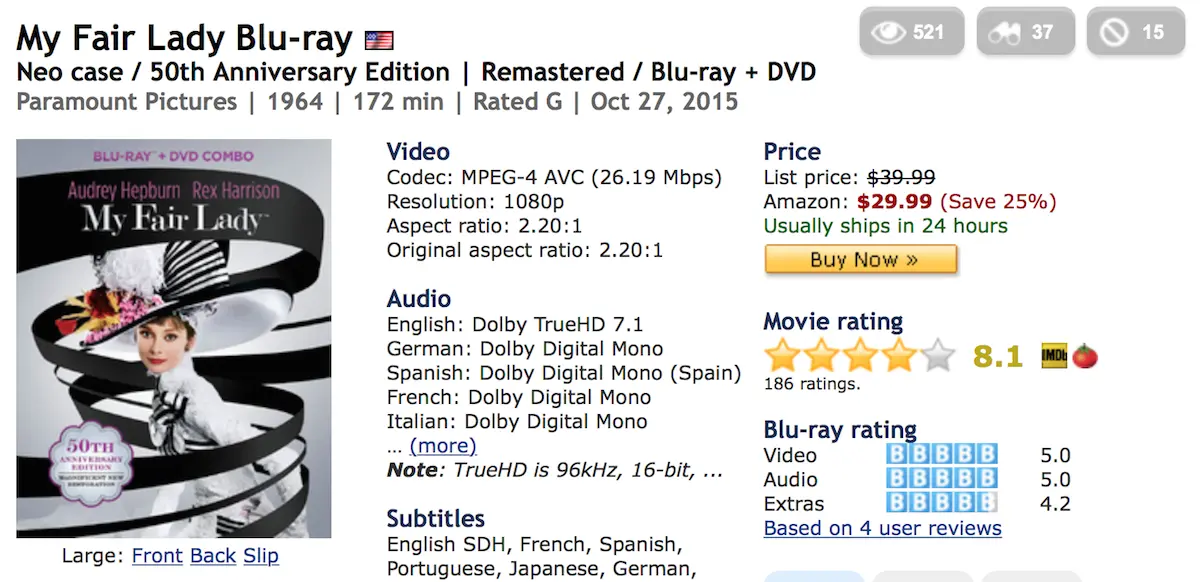Open the IMDb icon next to movie rating
1200x582 pixels.
coord(1054,355)
